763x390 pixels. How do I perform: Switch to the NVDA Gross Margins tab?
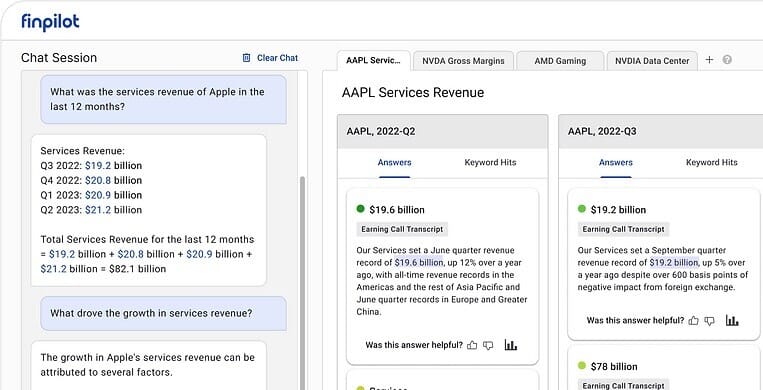tap(463, 61)
